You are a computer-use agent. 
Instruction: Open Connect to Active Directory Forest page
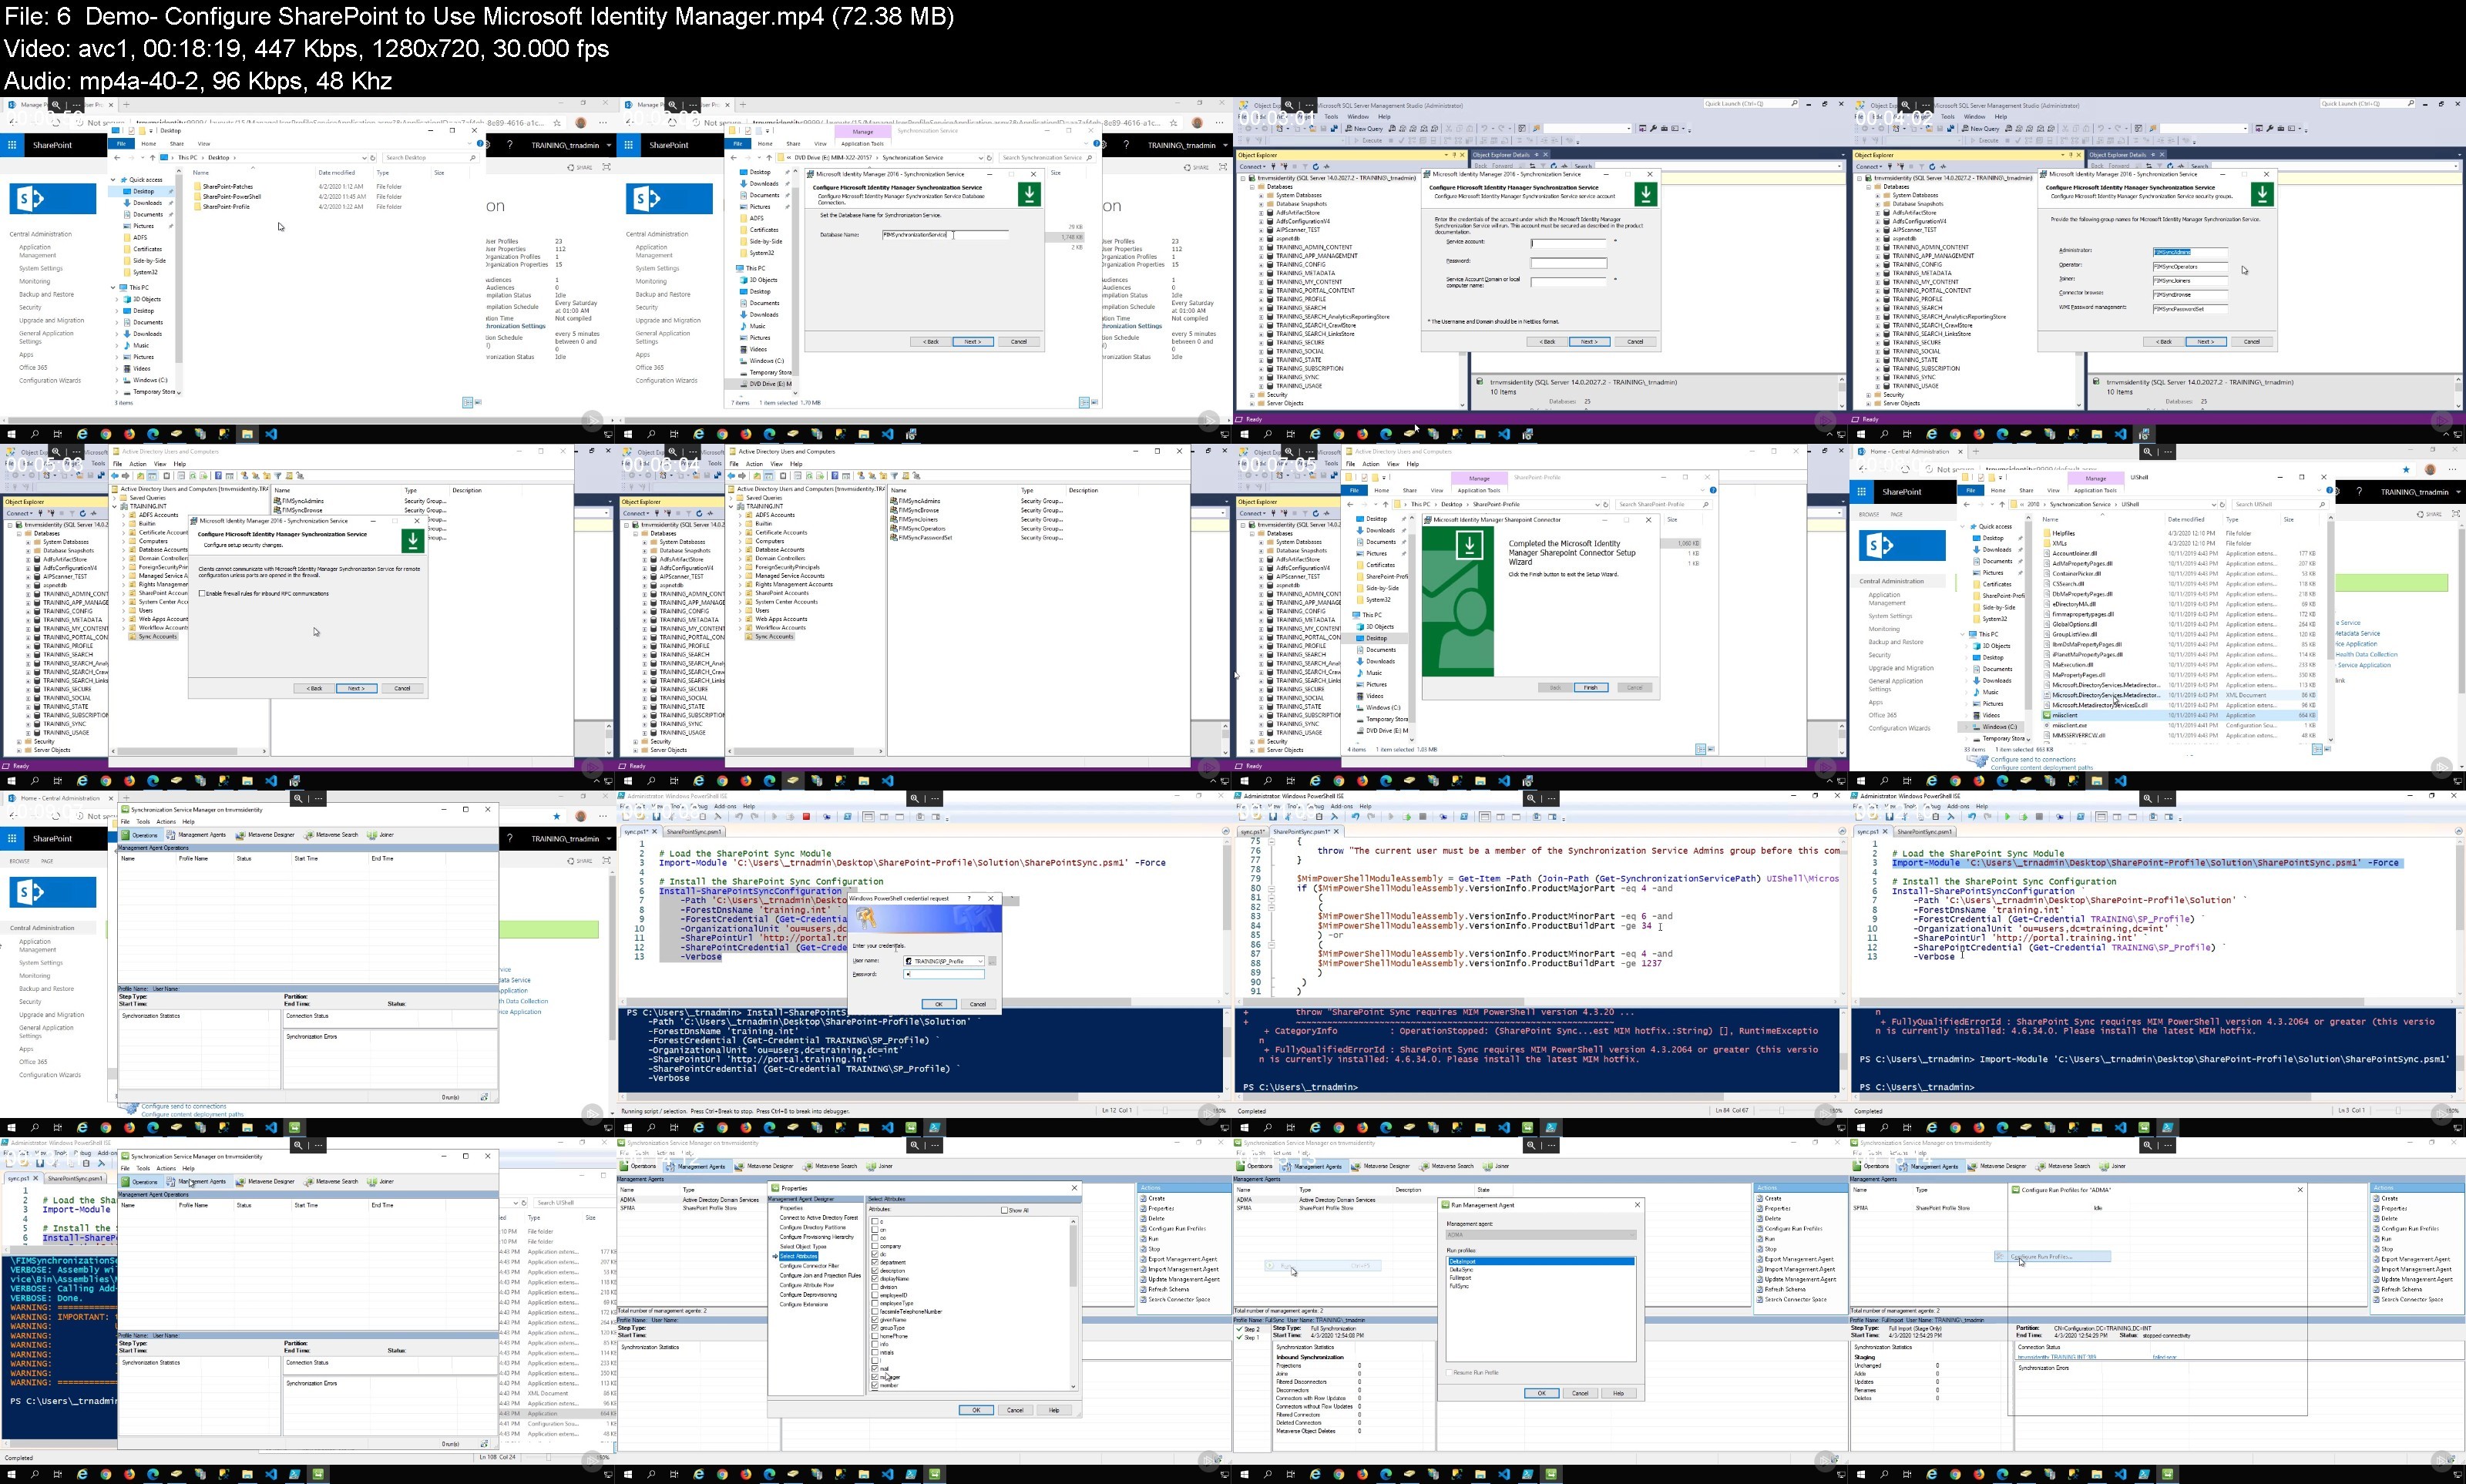(820, 1218)
